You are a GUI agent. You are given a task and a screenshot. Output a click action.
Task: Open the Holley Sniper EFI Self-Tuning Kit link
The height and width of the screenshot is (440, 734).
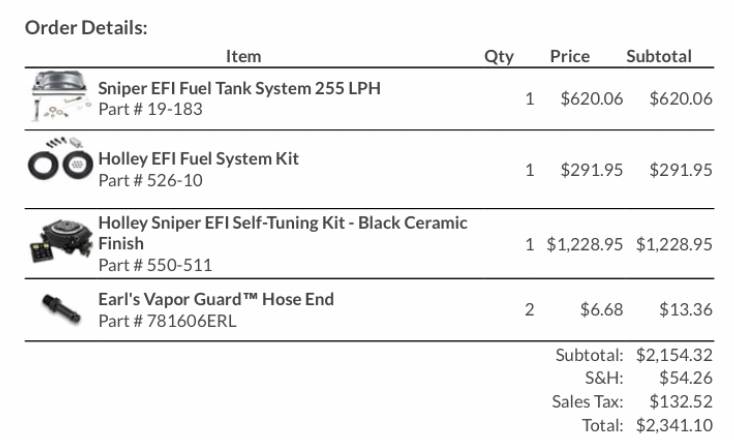click(x=283, y=233)
